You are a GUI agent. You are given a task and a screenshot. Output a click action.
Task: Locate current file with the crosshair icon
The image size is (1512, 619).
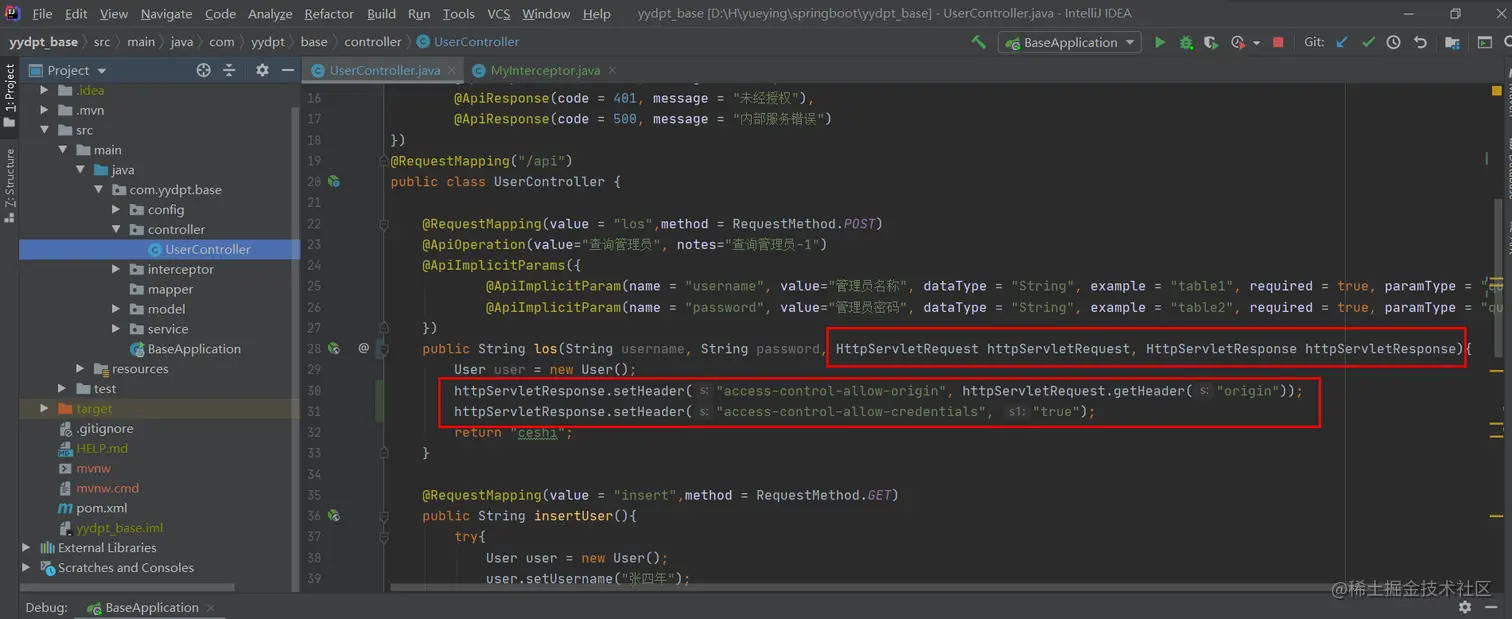204,70
